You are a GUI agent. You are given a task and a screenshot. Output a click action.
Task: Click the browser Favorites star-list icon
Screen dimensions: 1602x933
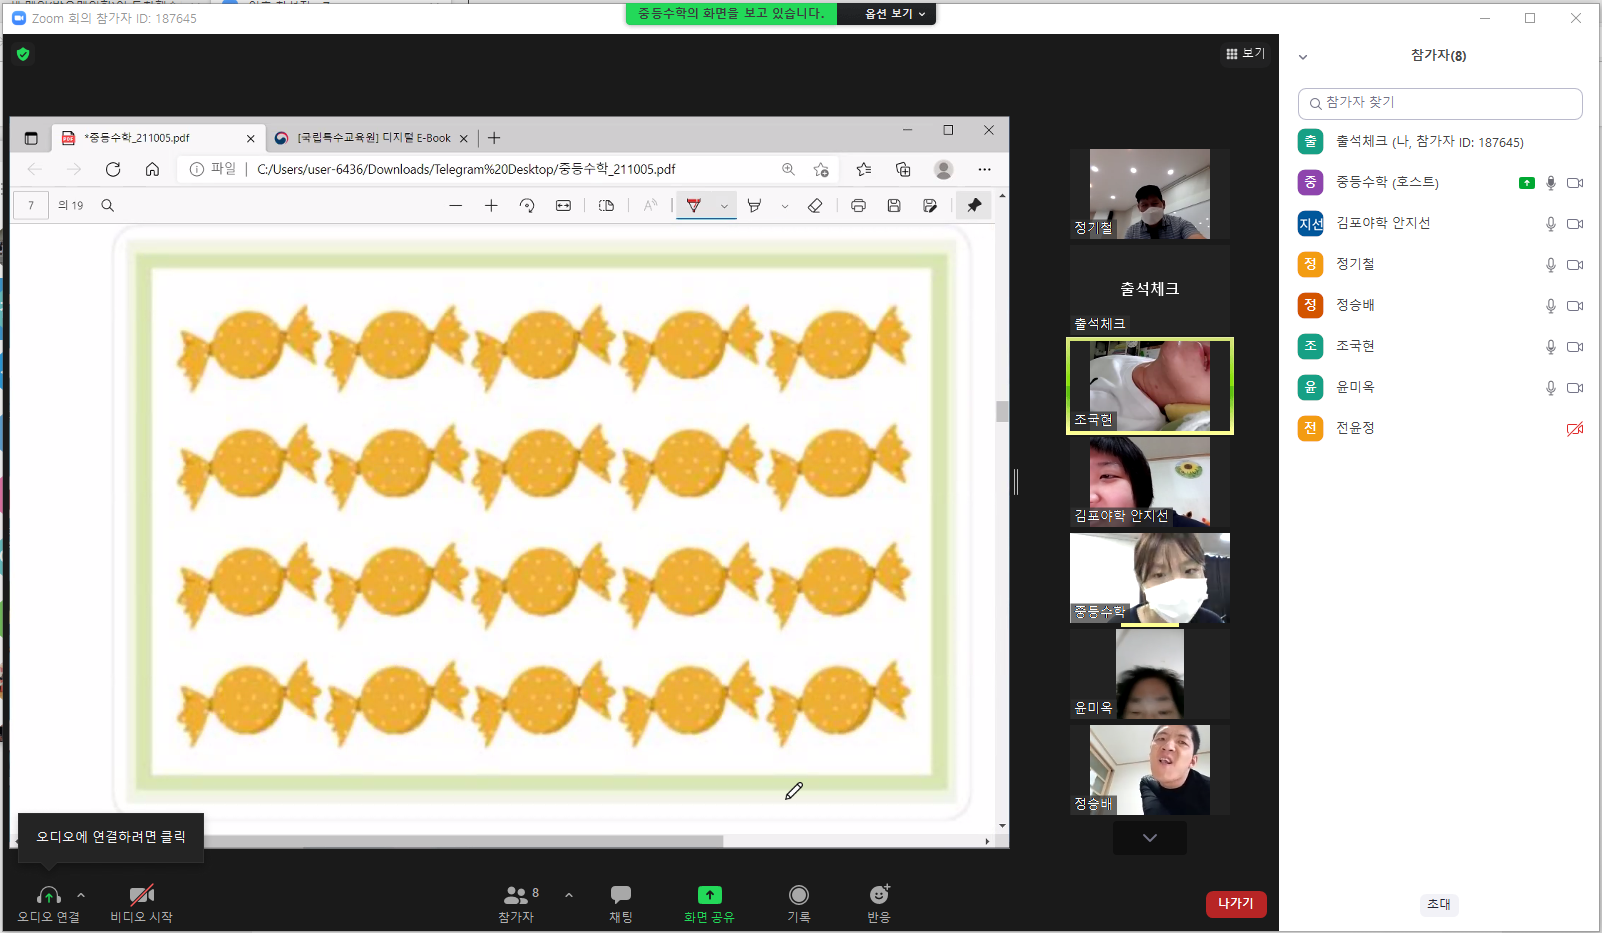click(864, 169)
